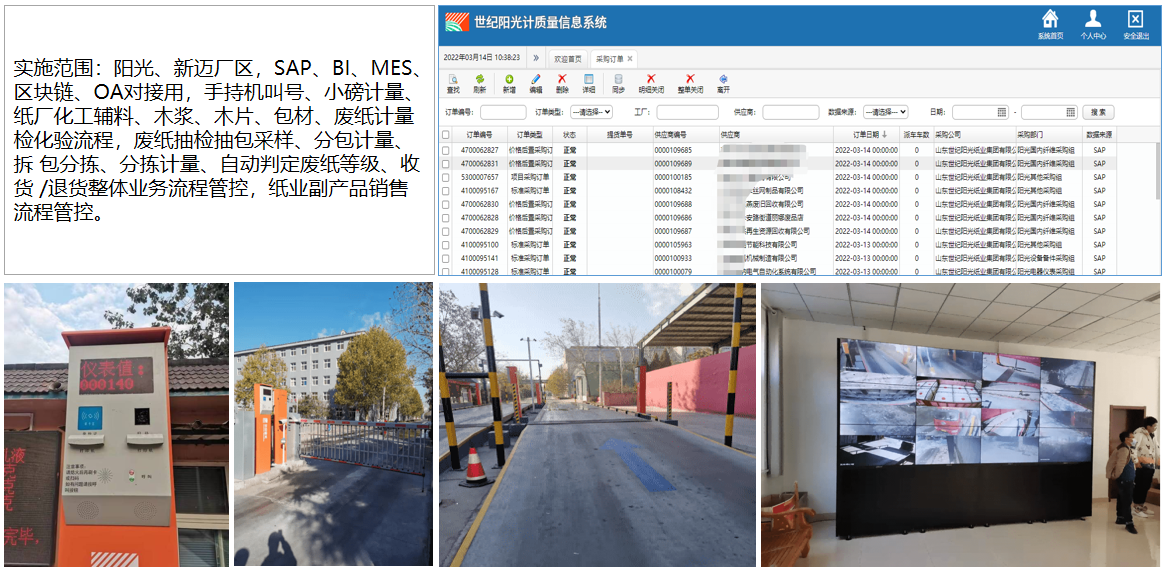Click the 查找 search icon in toolbar

[x=453, y=79]
